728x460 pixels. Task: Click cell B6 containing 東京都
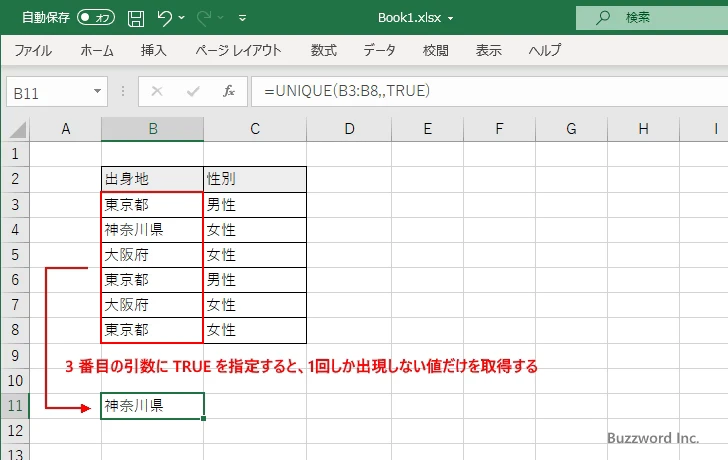152,280
